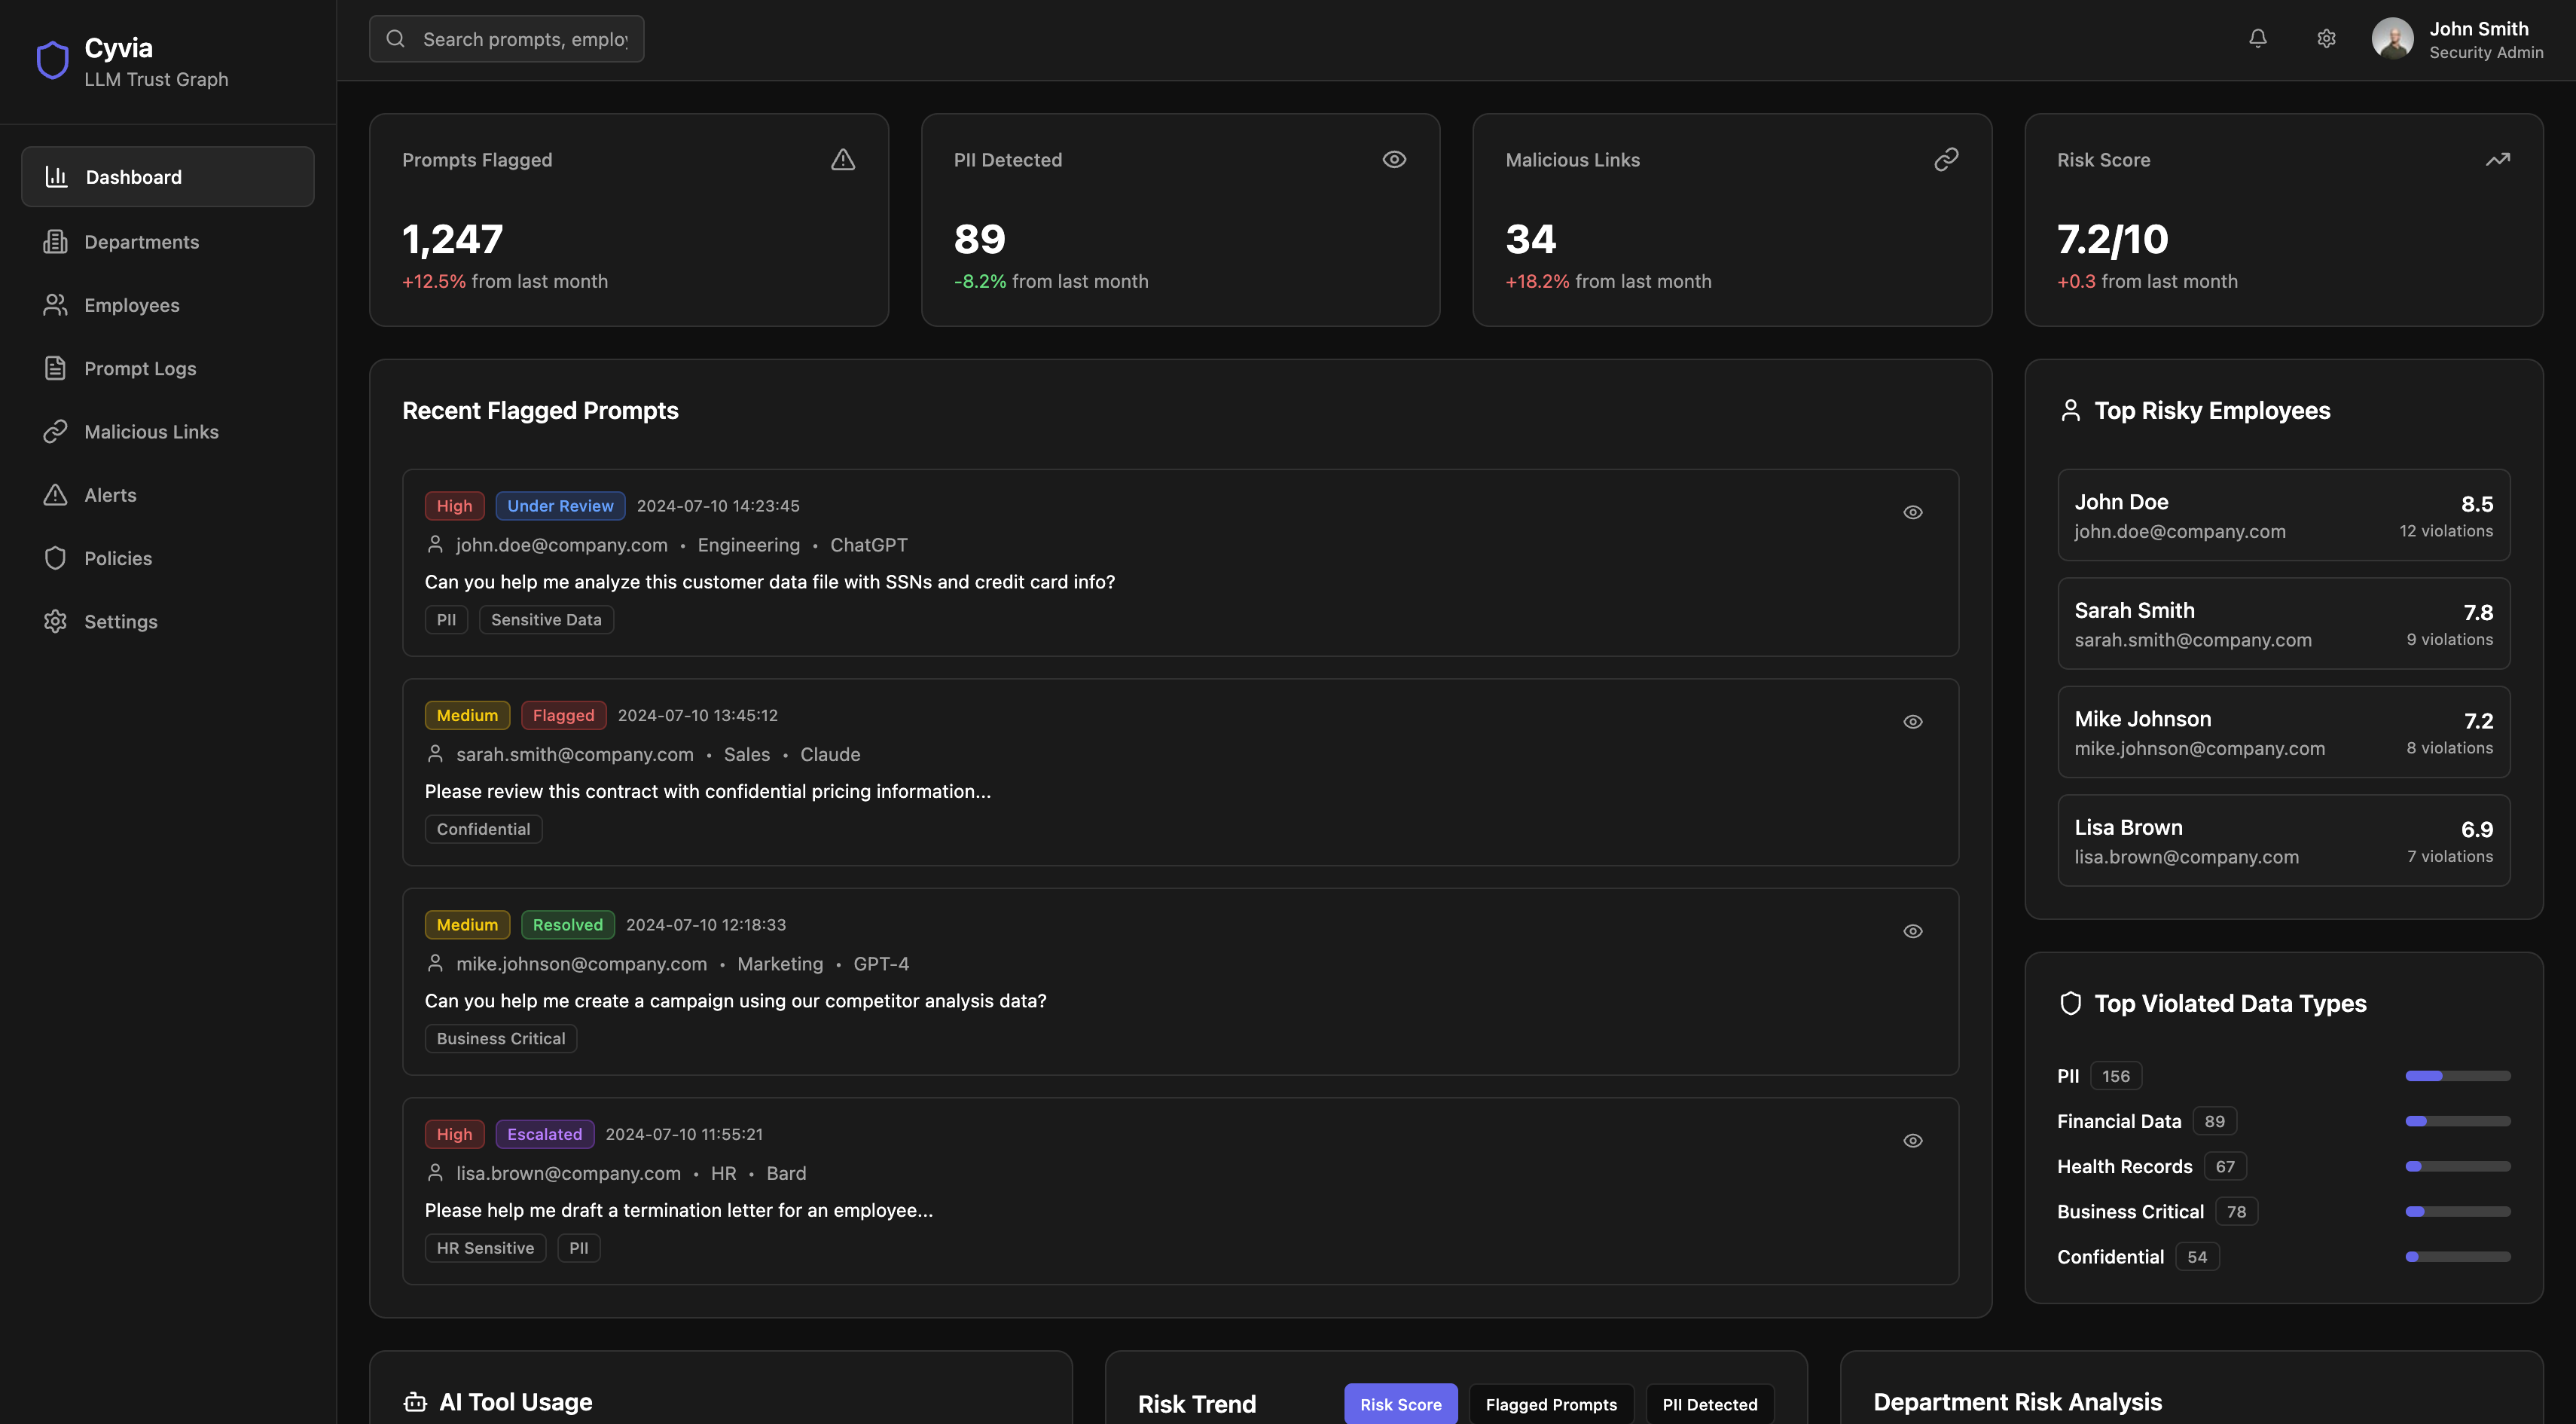Go to Prompt Logs in sidebar
The height and width of the screenshot is (1424, 2576).
140,369
